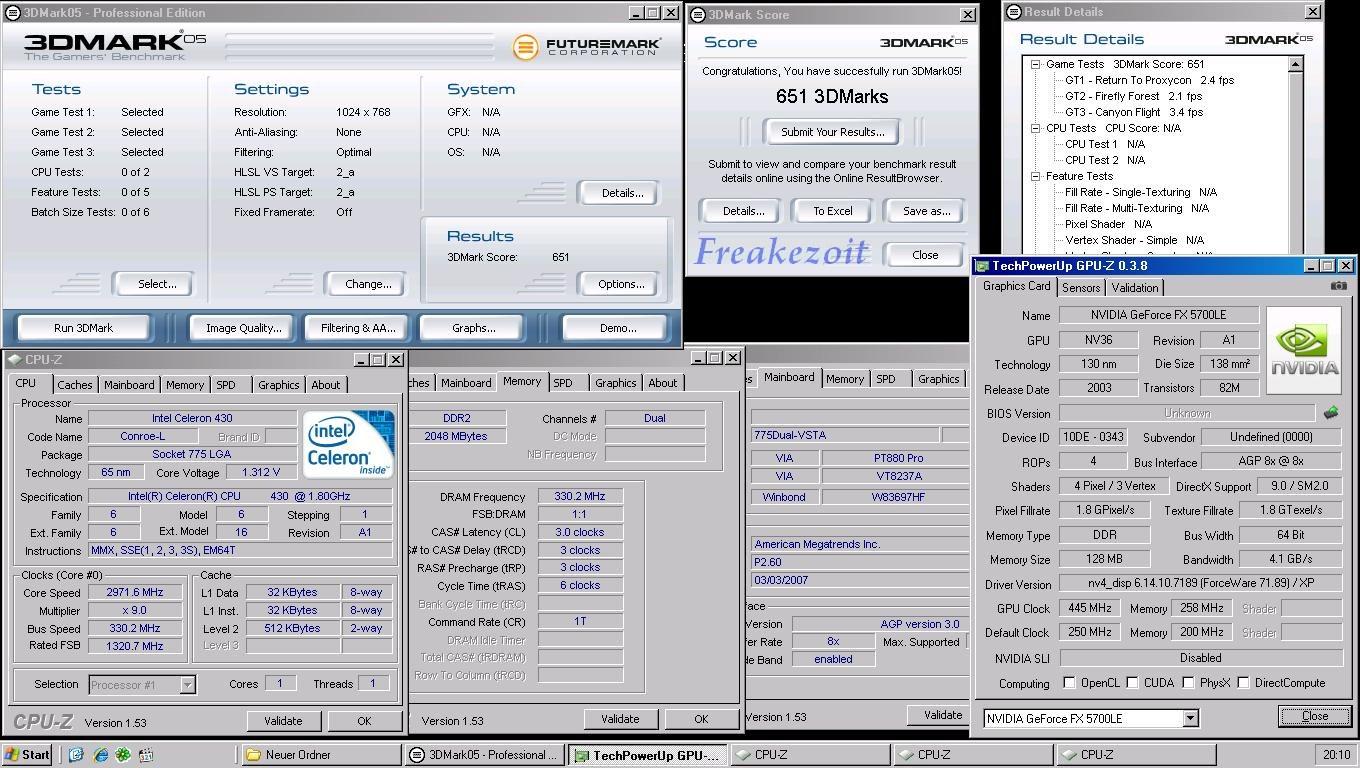Viewport: 1360px width, 768px height.
Task: Enable the CUDA checkbox in GPU-Z
Action: click(1132, 683)
